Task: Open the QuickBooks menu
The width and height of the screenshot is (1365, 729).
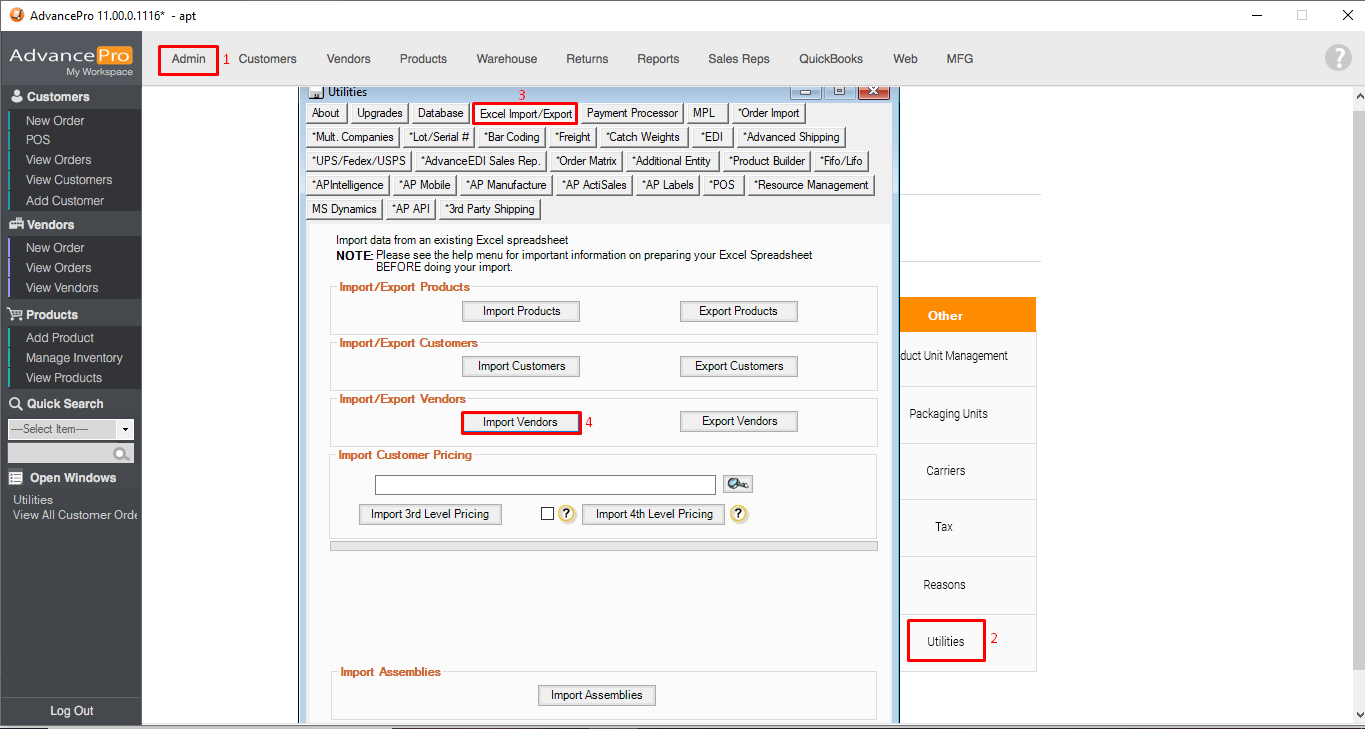Action: [x=830, y=59]
